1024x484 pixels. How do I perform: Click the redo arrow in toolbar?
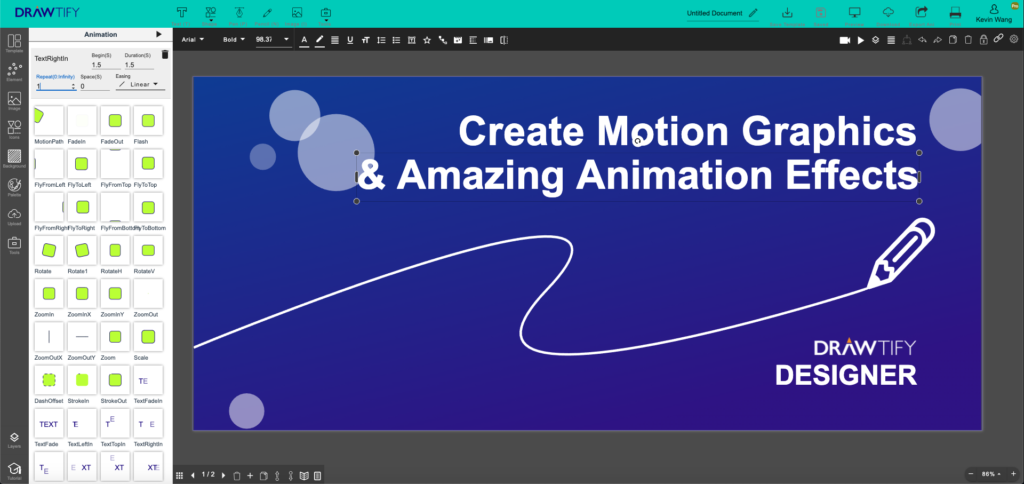coord(937,40)
